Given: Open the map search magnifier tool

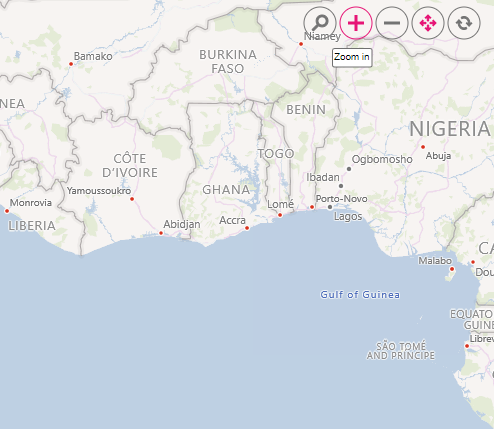Looking at the screenshot, I should coord(320,23).
